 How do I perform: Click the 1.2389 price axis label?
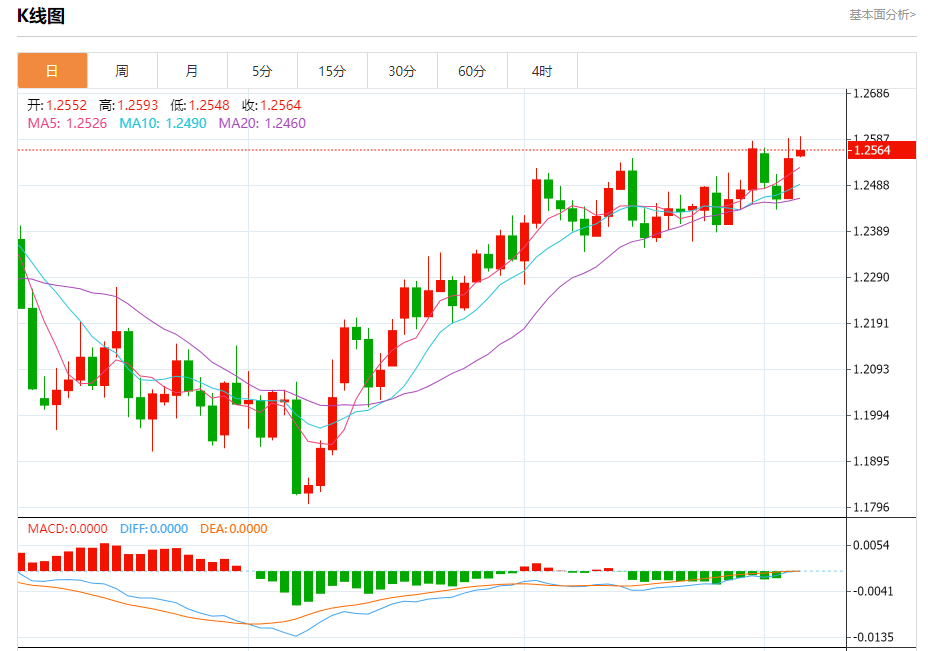point(871,231)
